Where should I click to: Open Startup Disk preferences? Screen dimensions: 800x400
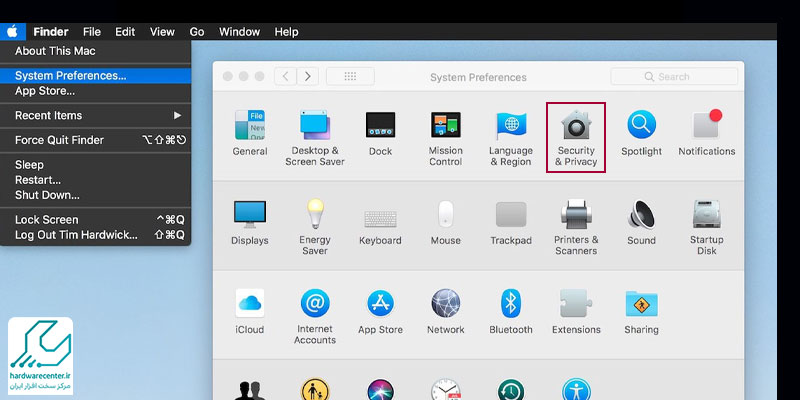point(707,227)
